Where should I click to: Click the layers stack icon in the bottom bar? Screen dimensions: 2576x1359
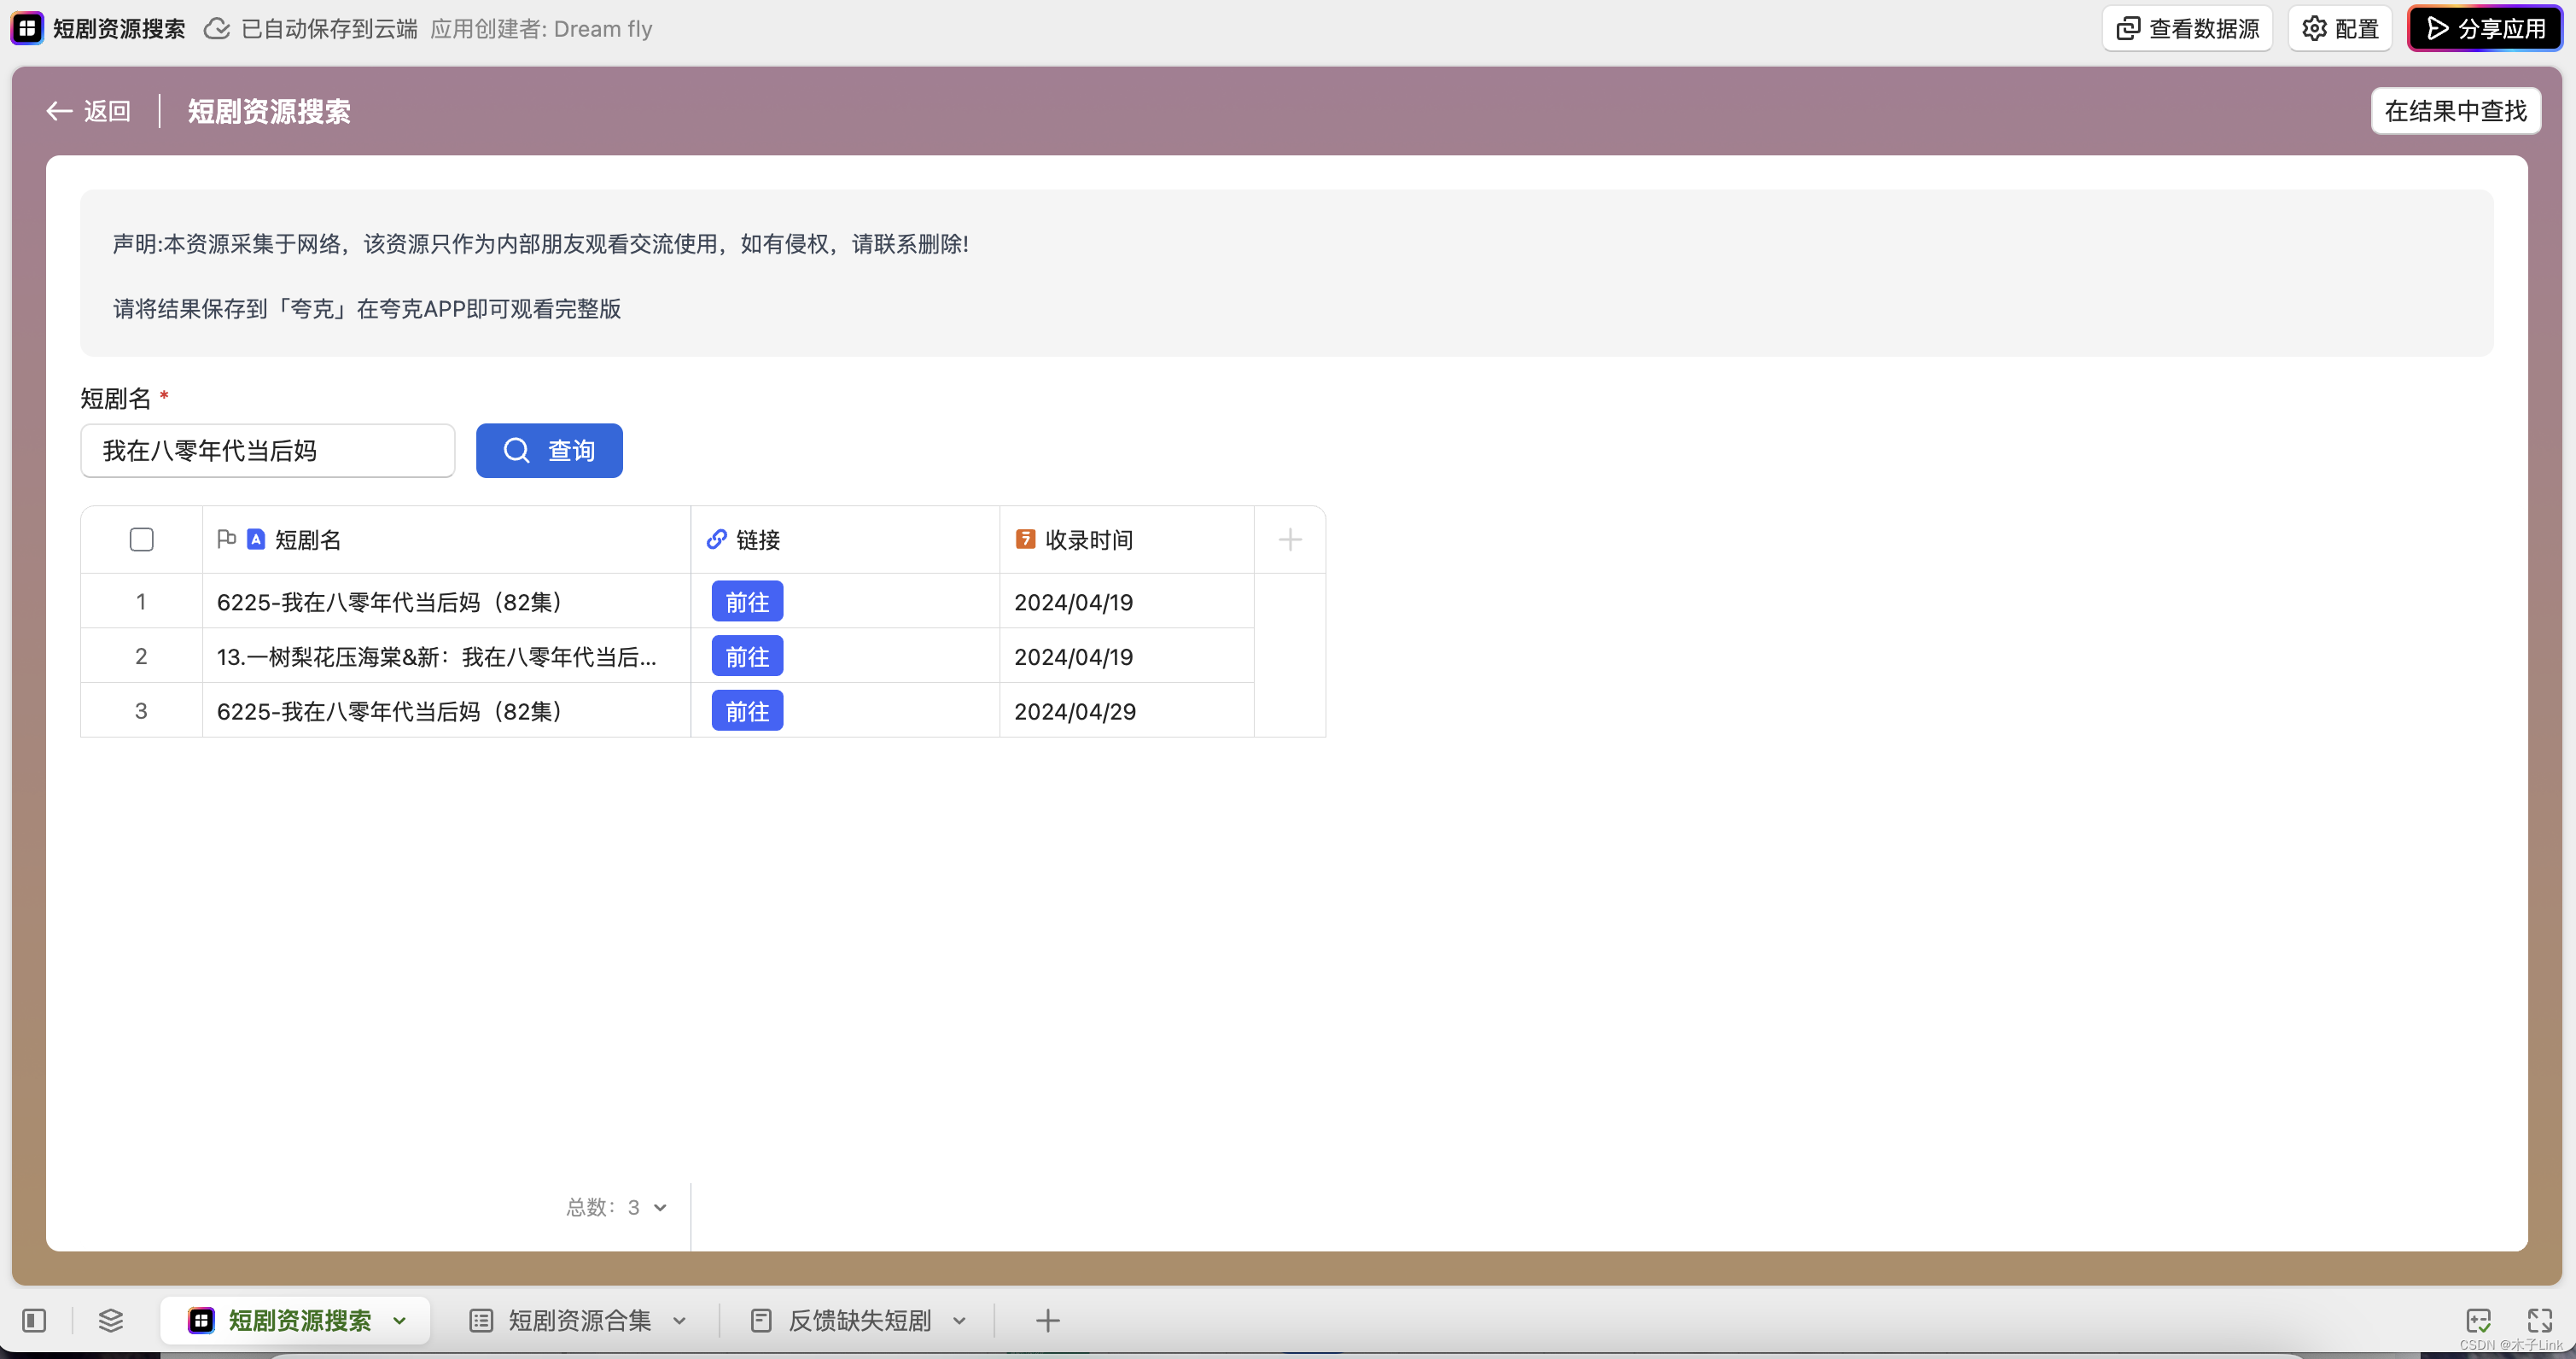click(111, 1320)
